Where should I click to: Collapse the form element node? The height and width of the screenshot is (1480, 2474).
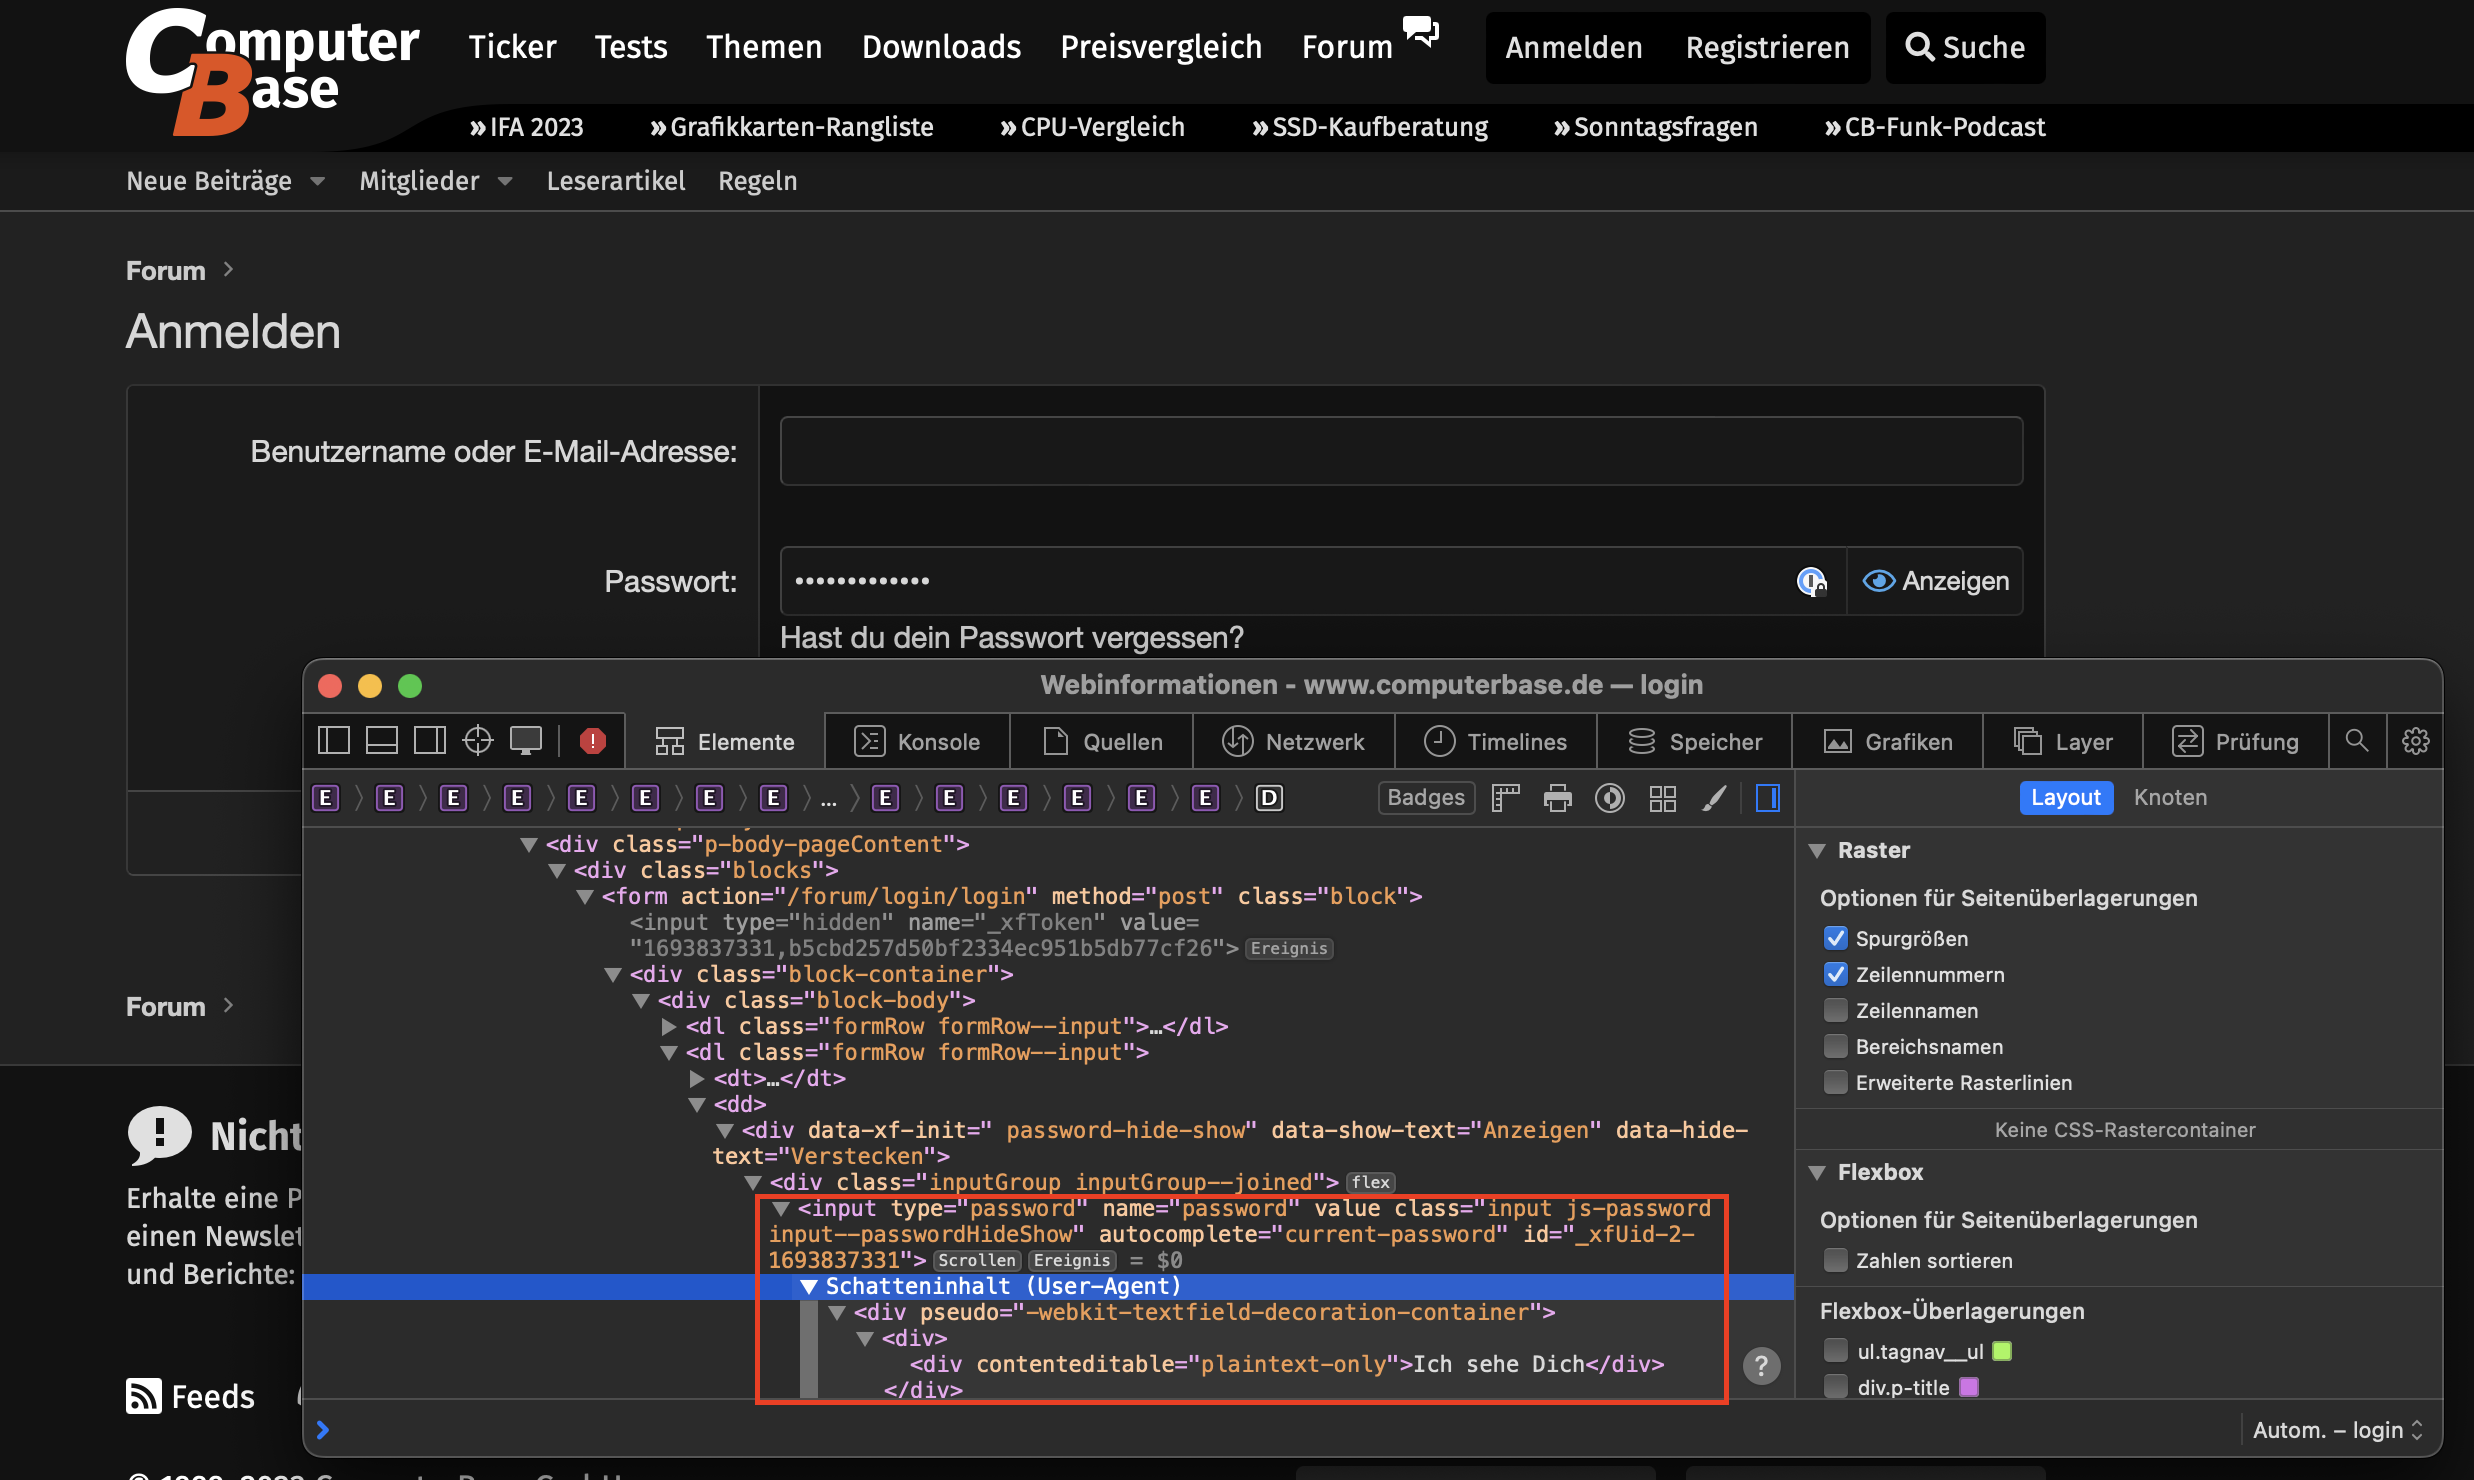click(x=586, y=897)
